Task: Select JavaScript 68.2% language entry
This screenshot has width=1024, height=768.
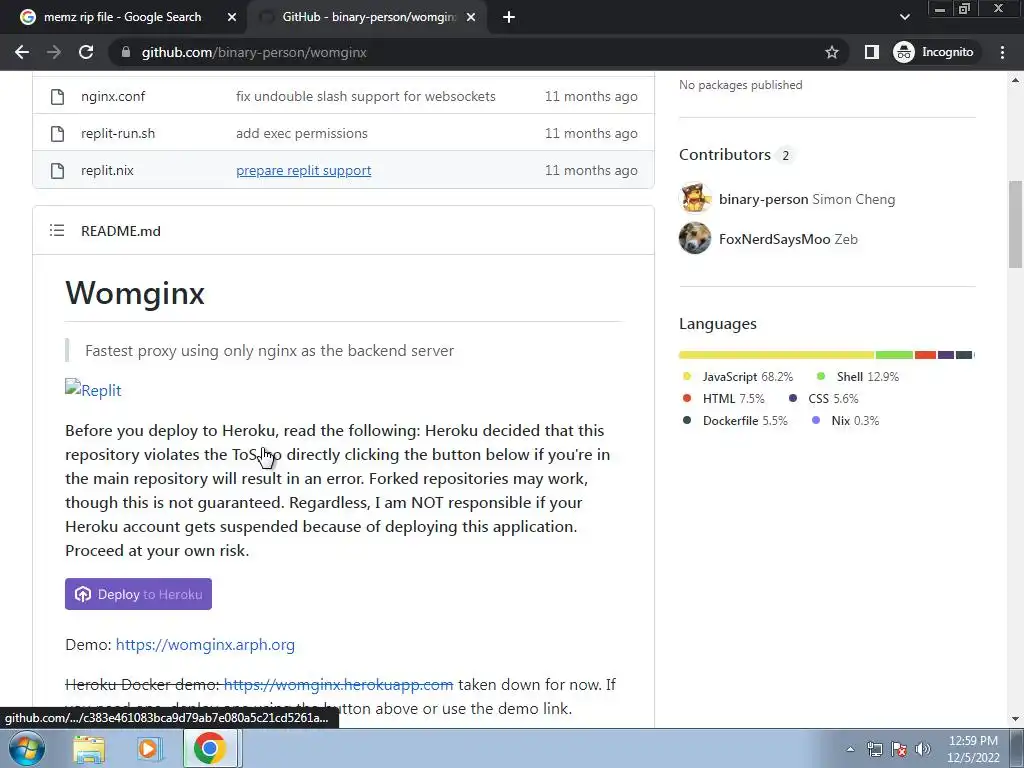Action: (738, 377)
